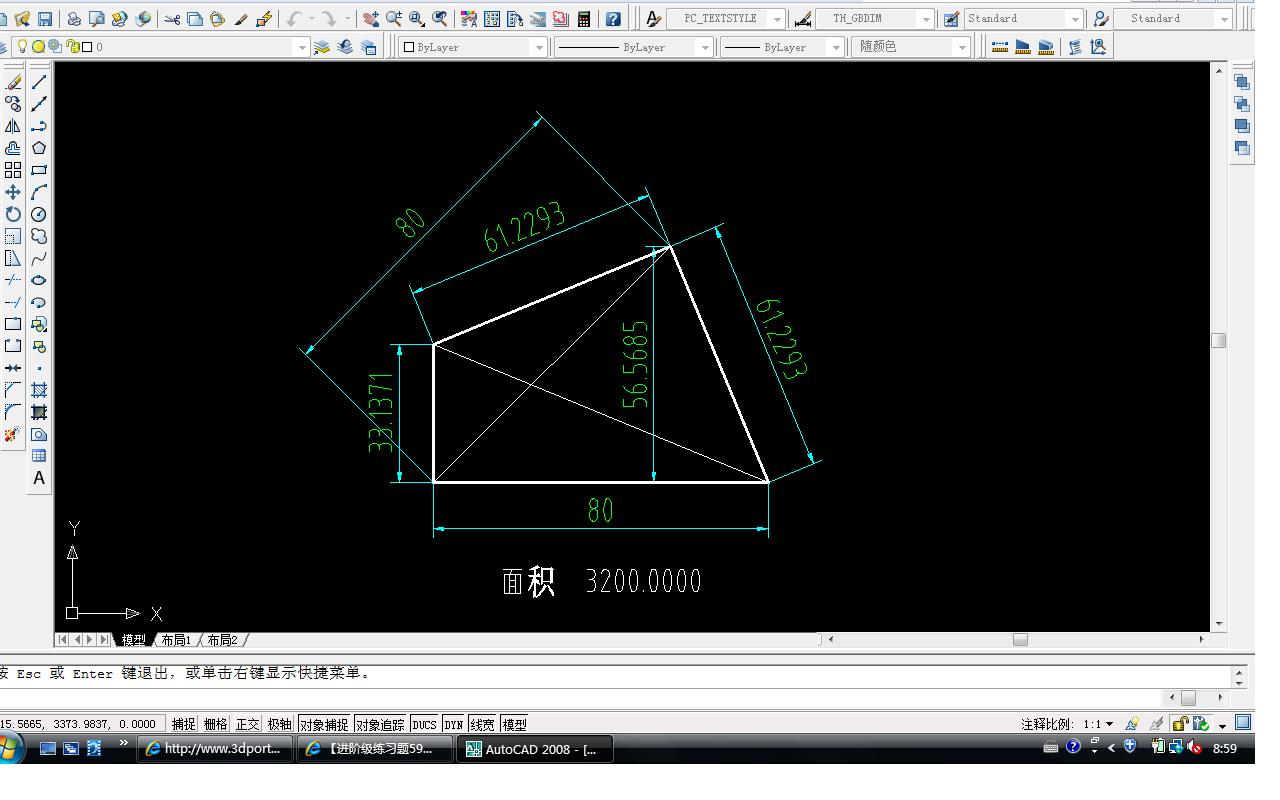Switch to the 模型 model tab
1280x800 pixels.
coord(133,640)
